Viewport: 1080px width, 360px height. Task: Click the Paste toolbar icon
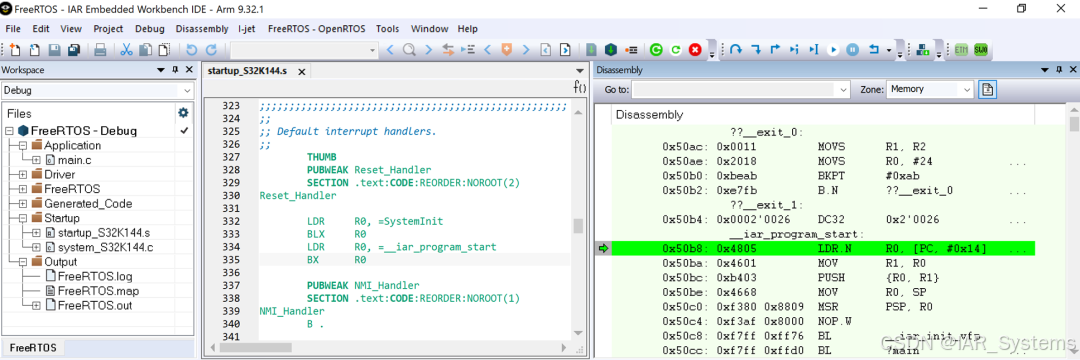tap(164, 50)
